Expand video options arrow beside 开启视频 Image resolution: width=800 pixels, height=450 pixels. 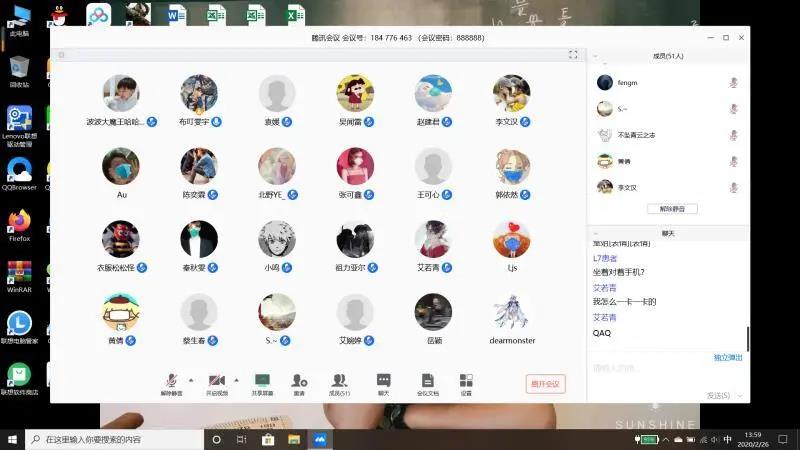tap(236, 380)
